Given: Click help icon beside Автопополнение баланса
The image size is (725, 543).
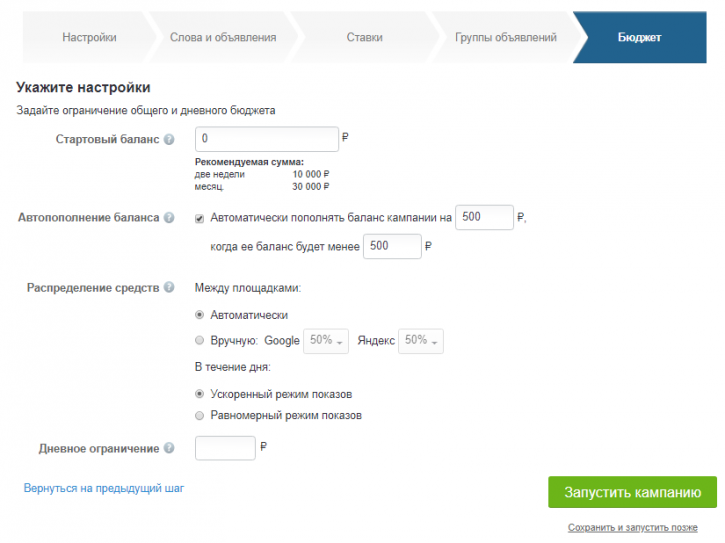Looking at the screenshot, I should tap(169, 217).
